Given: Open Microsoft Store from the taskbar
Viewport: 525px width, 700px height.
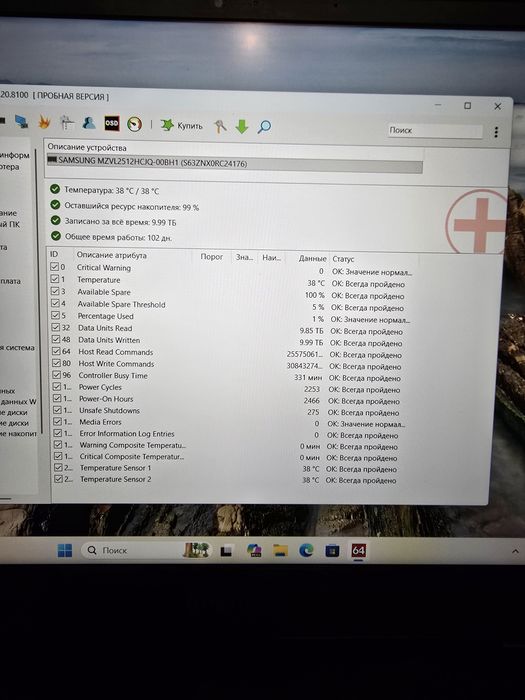Looking at the screenshot, I should (x=332, y=551).
